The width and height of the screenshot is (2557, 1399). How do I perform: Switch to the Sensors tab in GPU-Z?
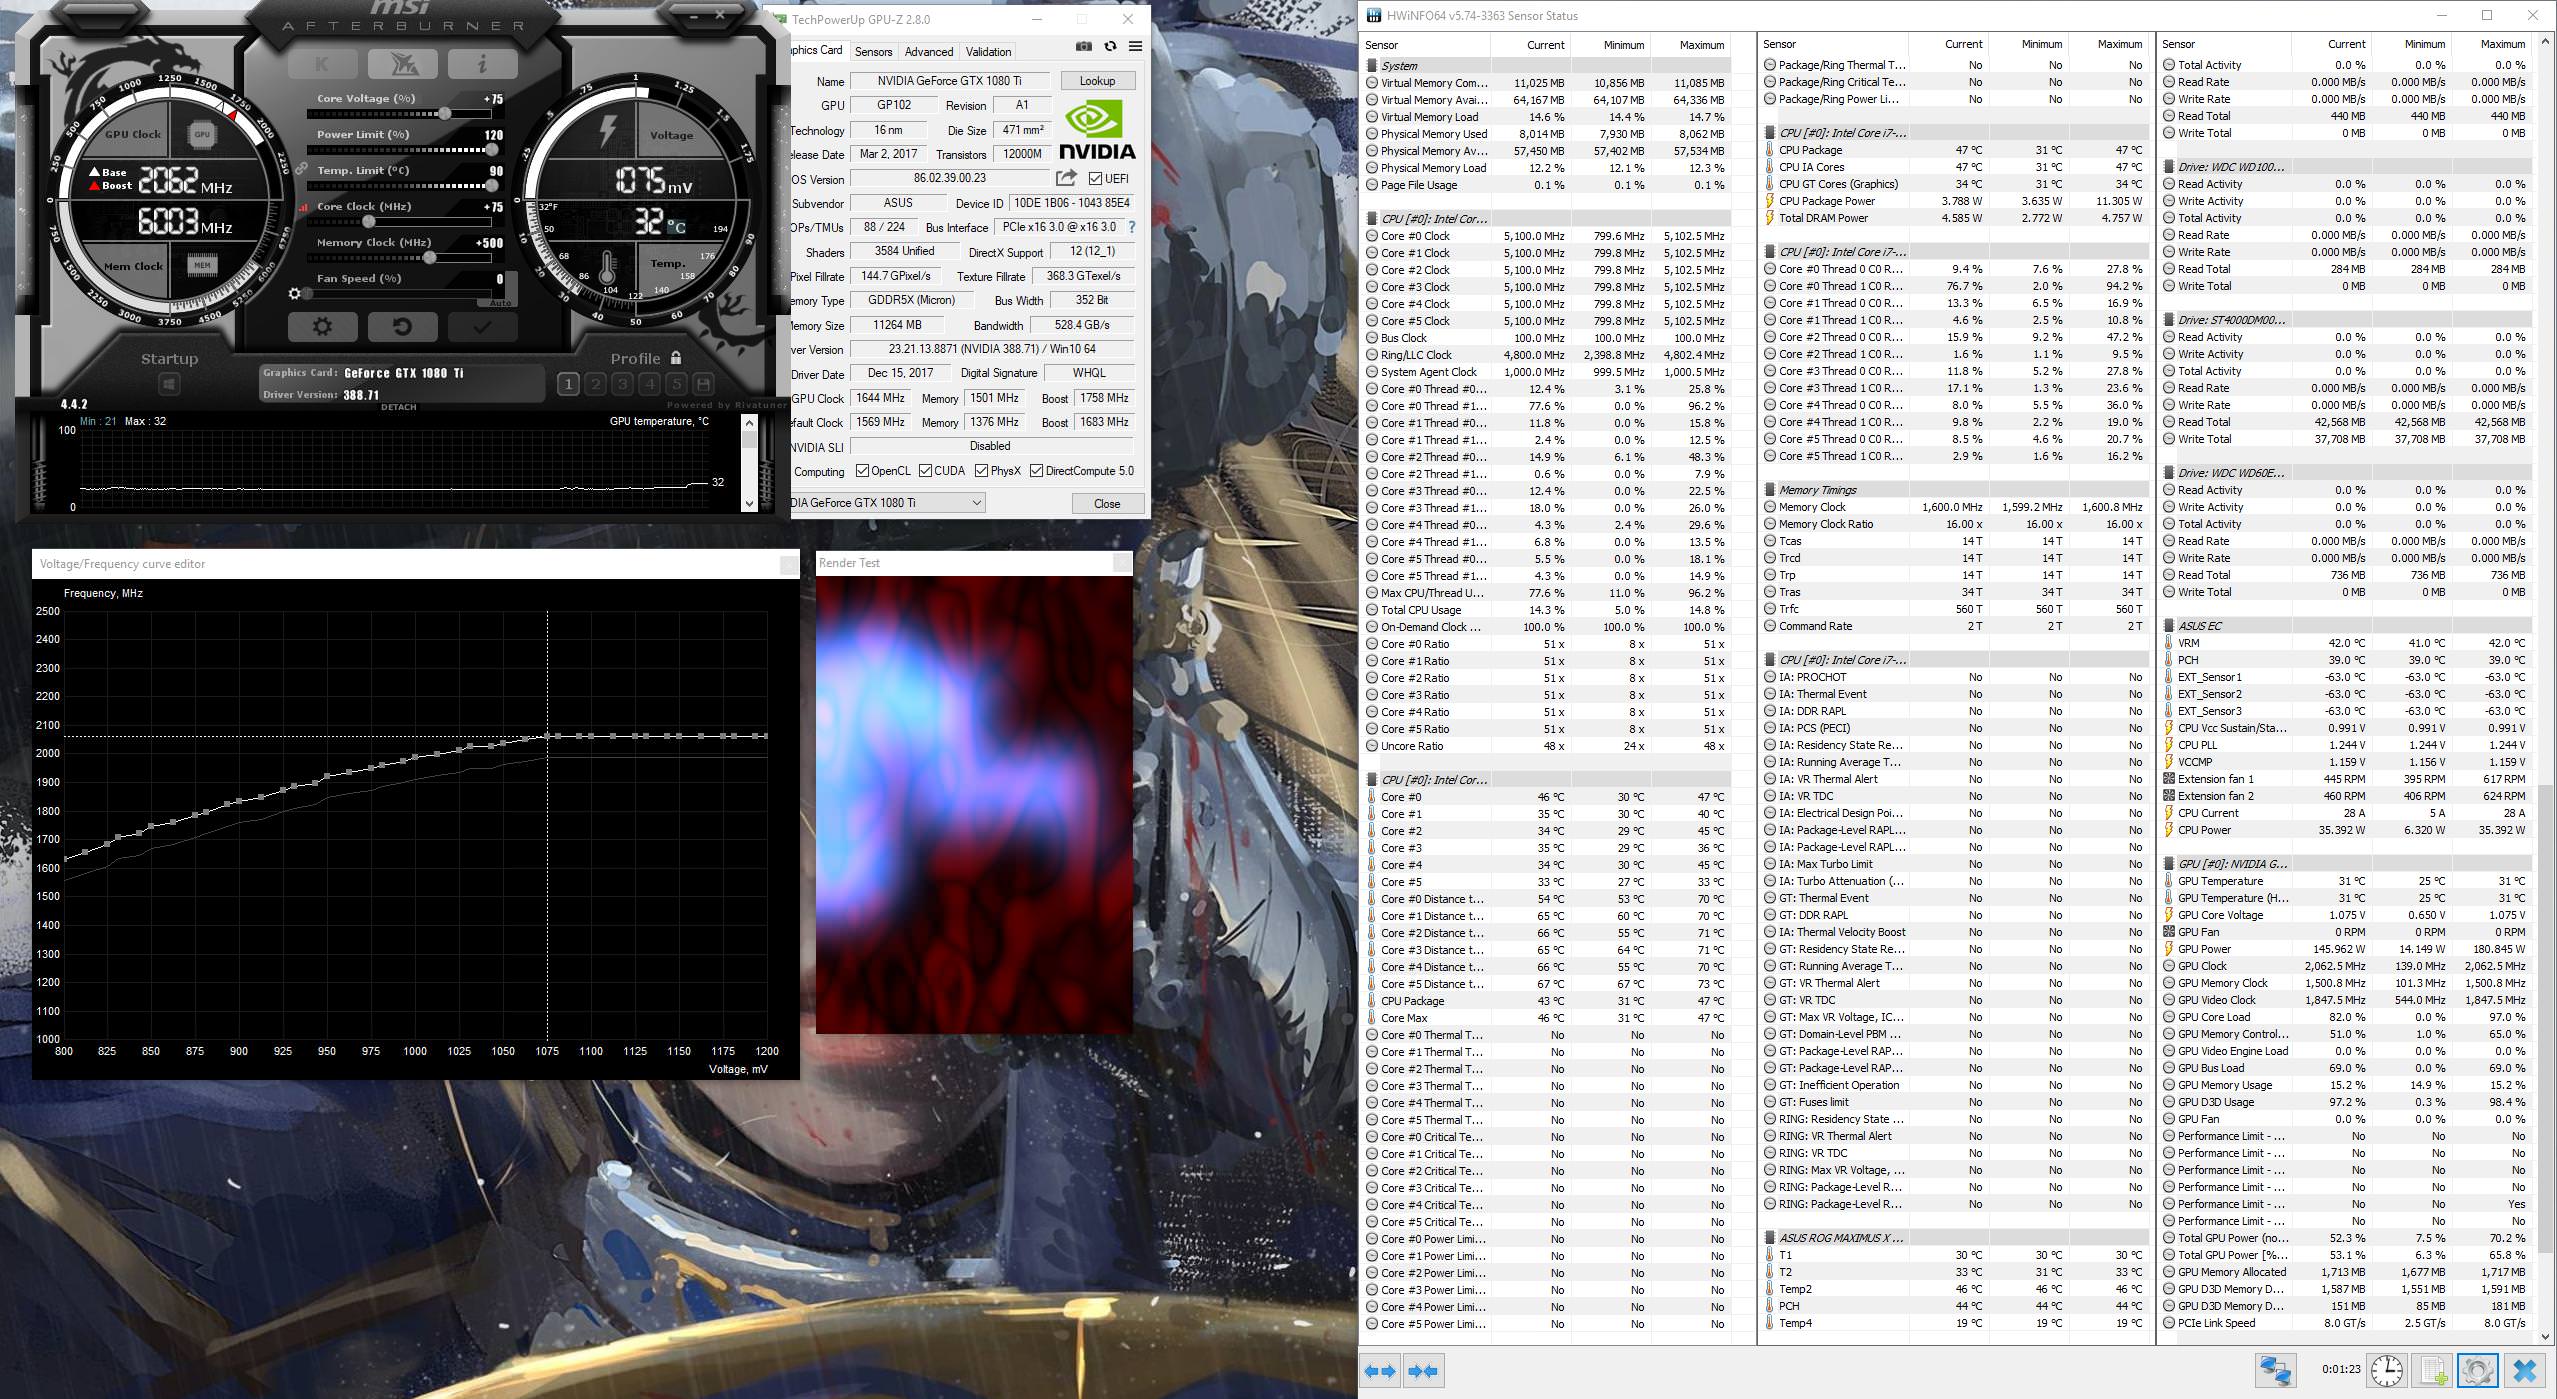click(873, 52)
